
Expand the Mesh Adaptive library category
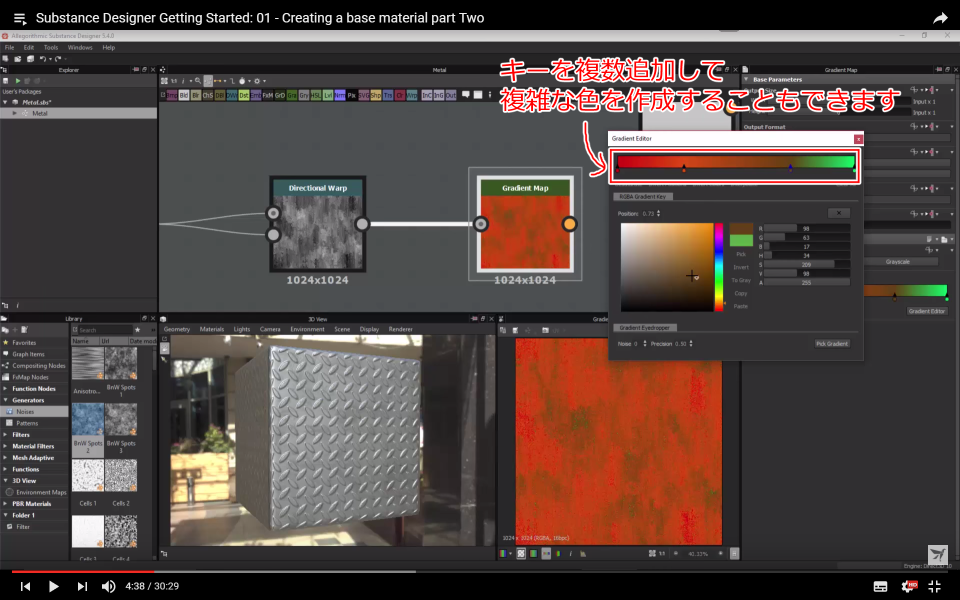(6, 458)
